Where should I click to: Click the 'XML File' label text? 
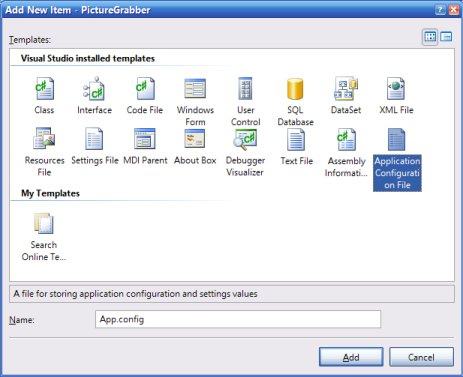point(396,110)
